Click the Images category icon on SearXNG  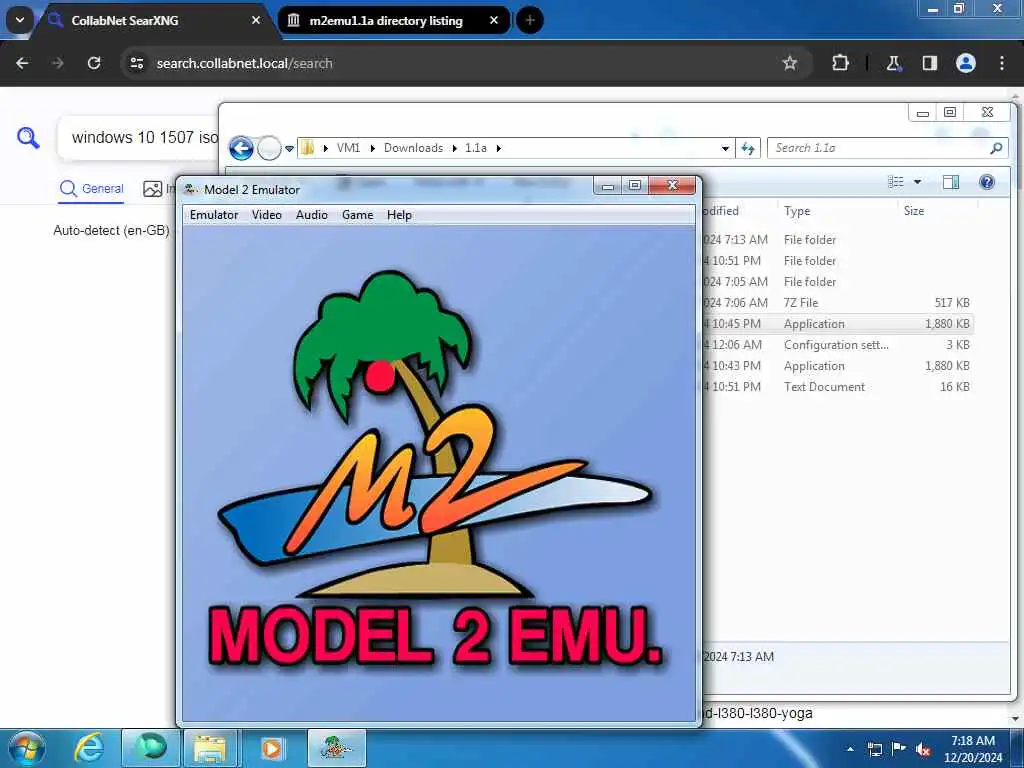click(153, 189)
